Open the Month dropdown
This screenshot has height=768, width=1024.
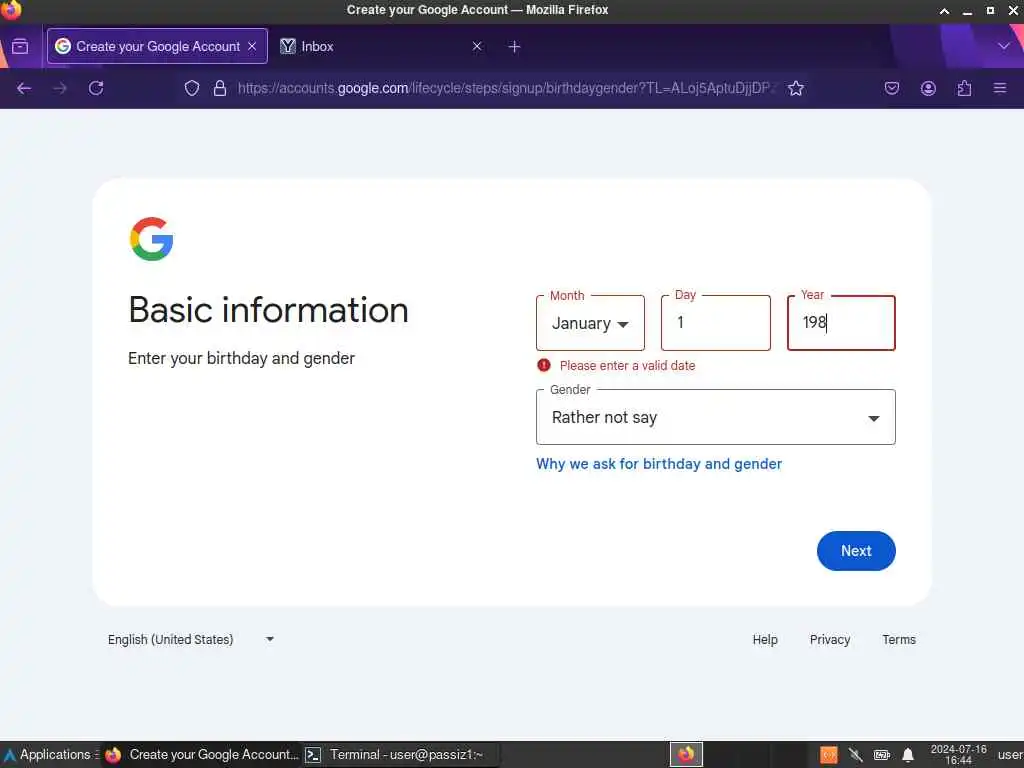point(590,323)
